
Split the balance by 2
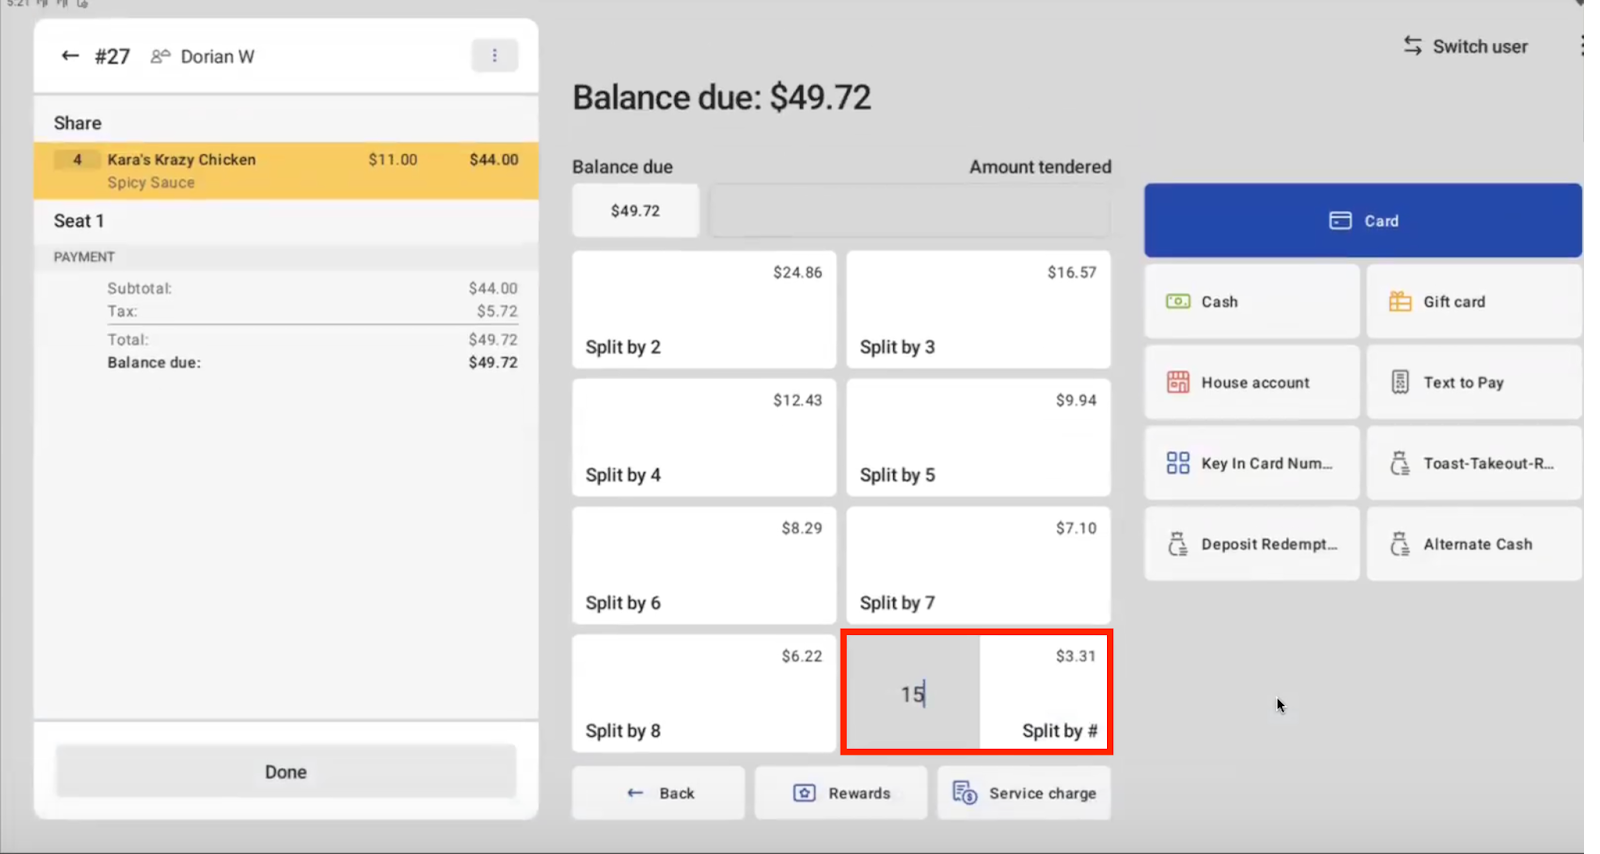[703, 310]
